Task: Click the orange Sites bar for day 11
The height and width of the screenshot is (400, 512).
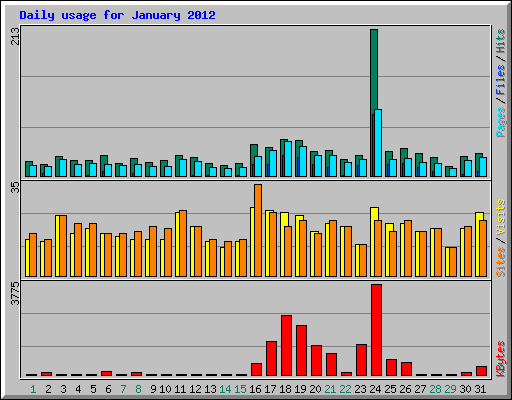Action: point(183,243)
